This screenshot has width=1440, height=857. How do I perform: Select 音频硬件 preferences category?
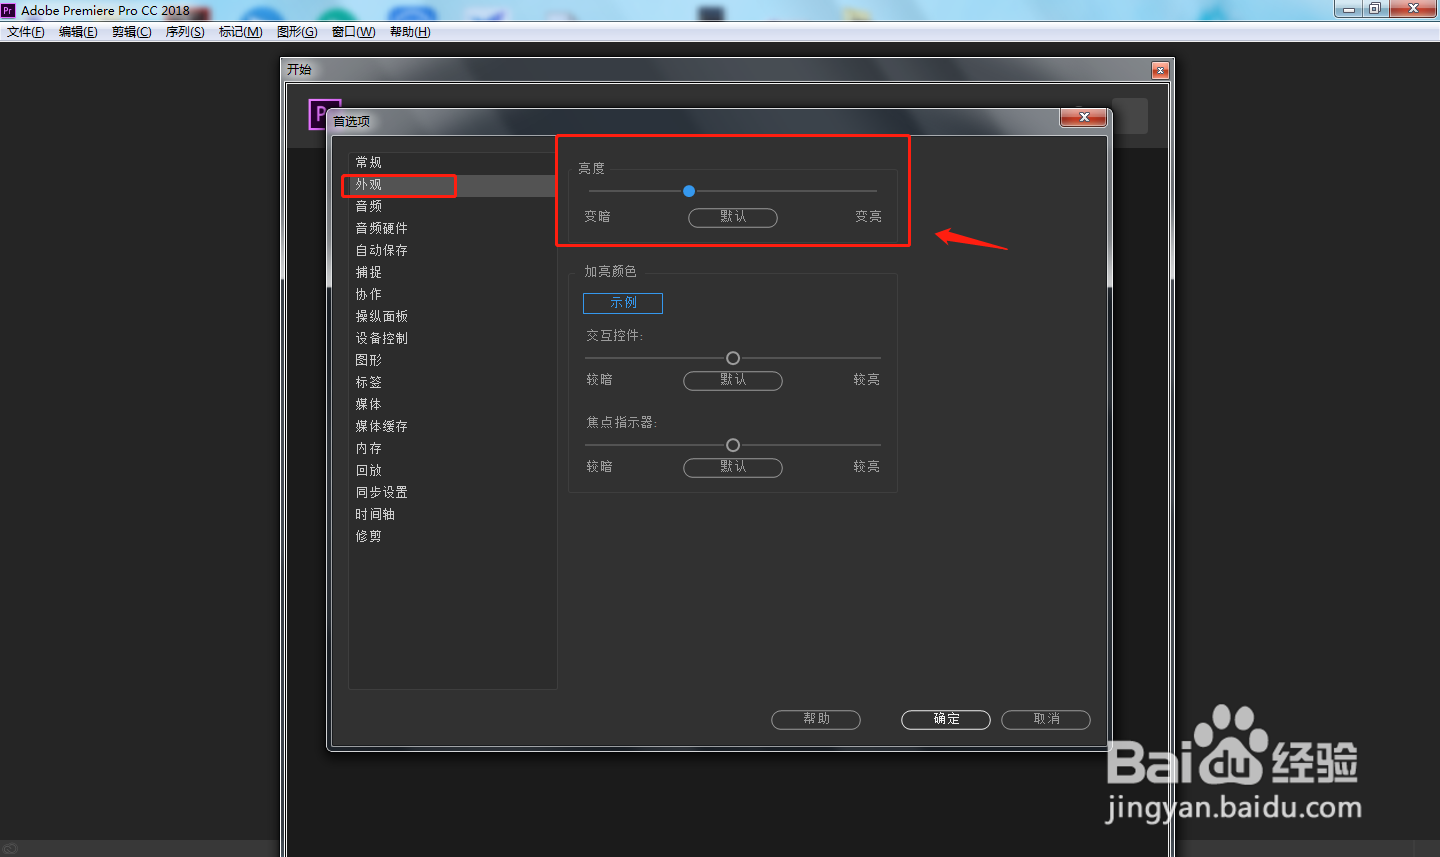point(452,228)
